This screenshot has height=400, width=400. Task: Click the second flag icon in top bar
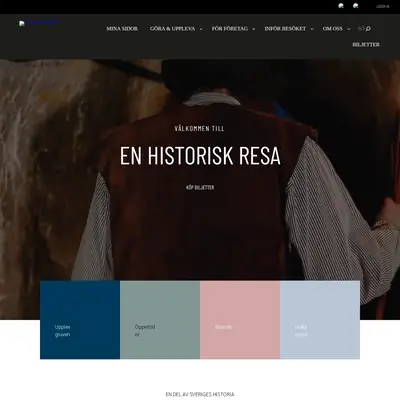[356, 6]
